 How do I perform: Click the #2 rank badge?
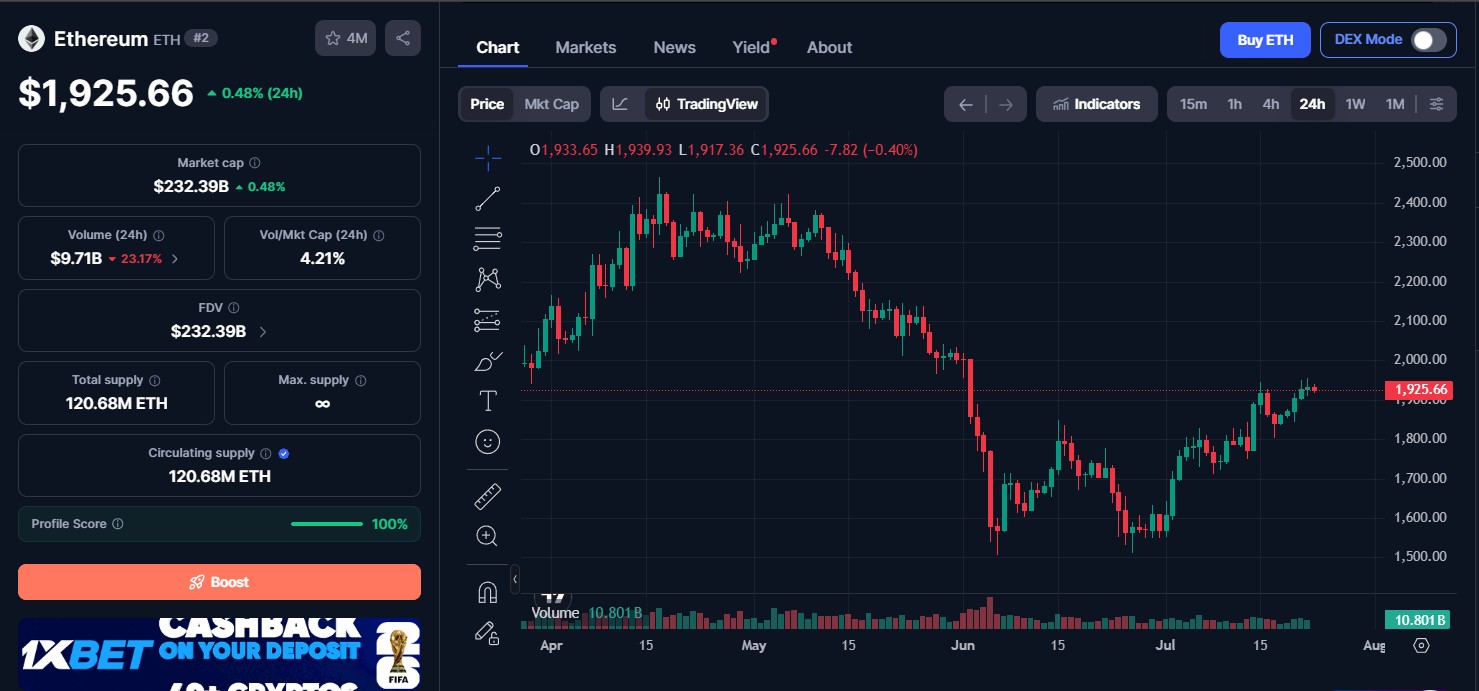point(201,38)
